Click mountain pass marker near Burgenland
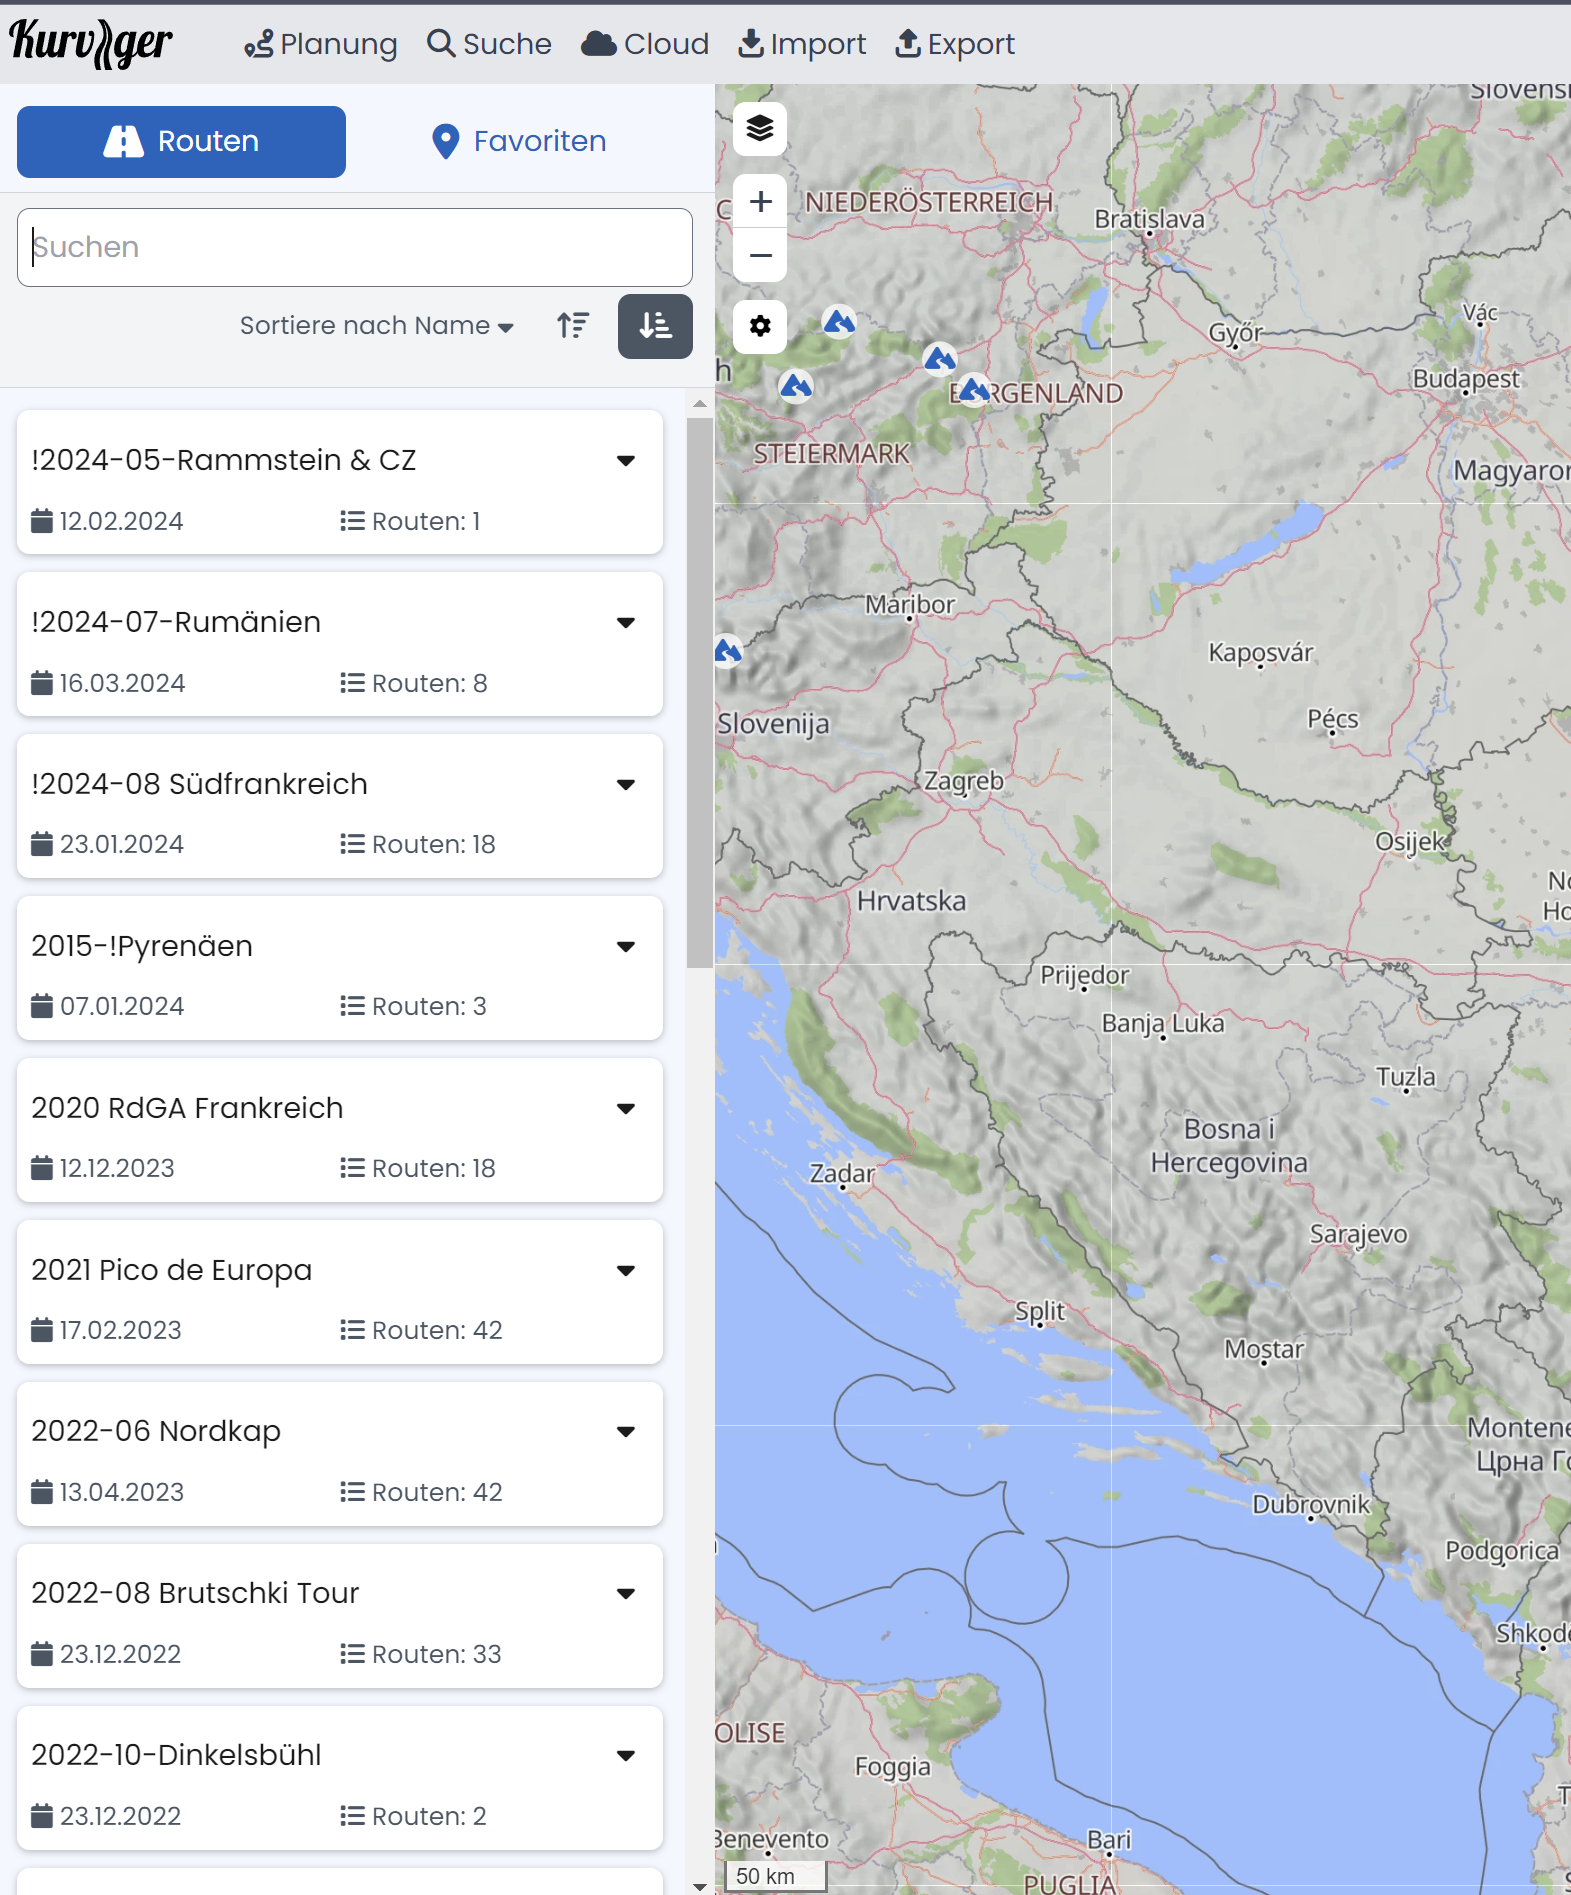The image size is (1571, 1895). point(973,390)
